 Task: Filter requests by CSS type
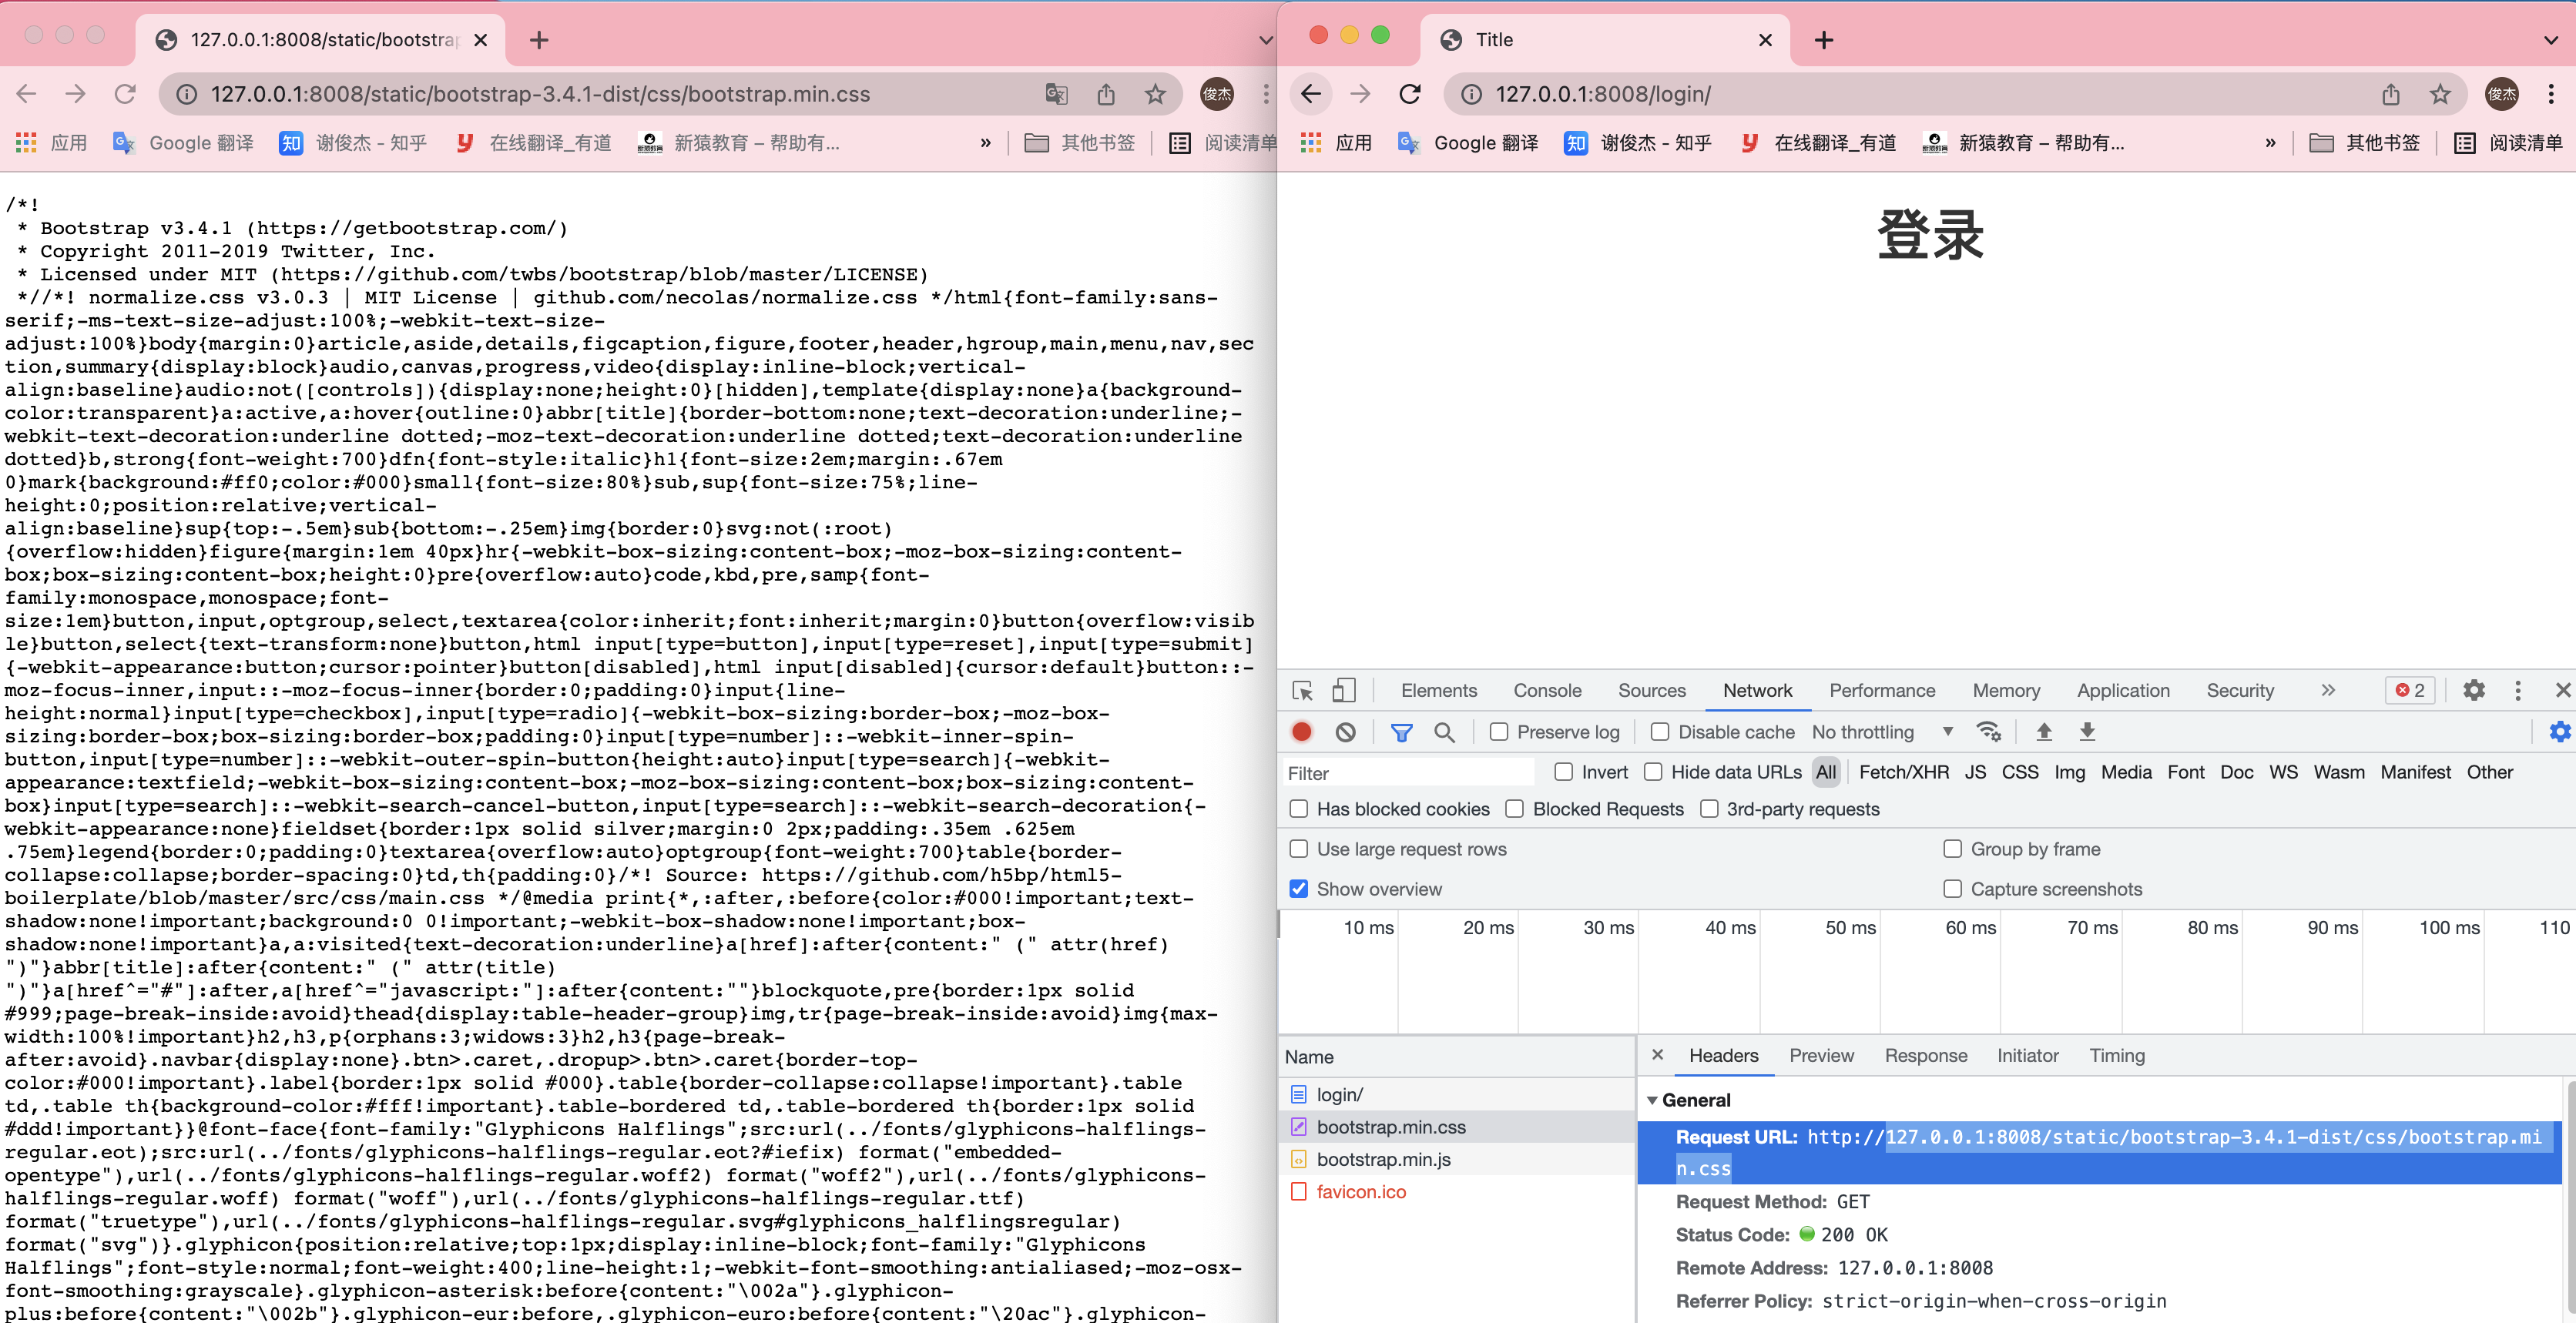2019,772
